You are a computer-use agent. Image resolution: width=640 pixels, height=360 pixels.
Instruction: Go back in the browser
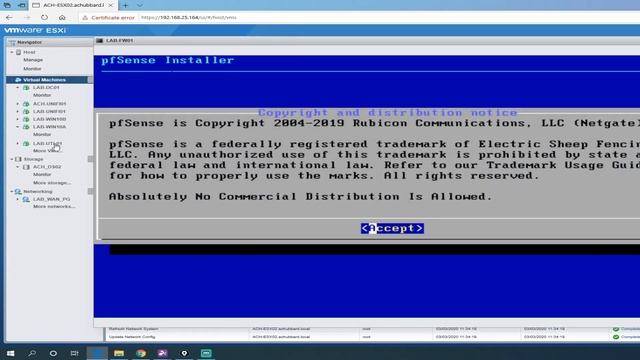[9, 18]
